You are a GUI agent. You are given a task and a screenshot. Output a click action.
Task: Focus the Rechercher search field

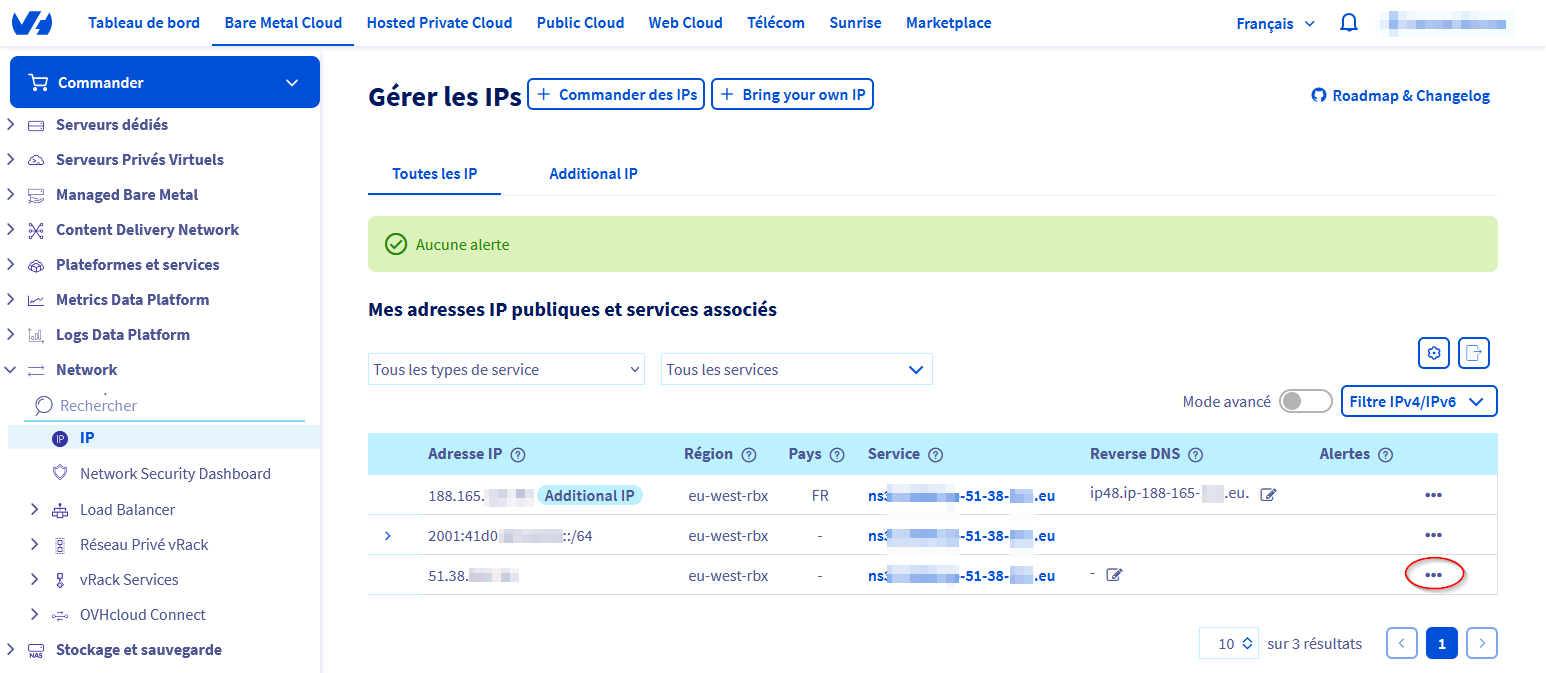tap(166, 405)
